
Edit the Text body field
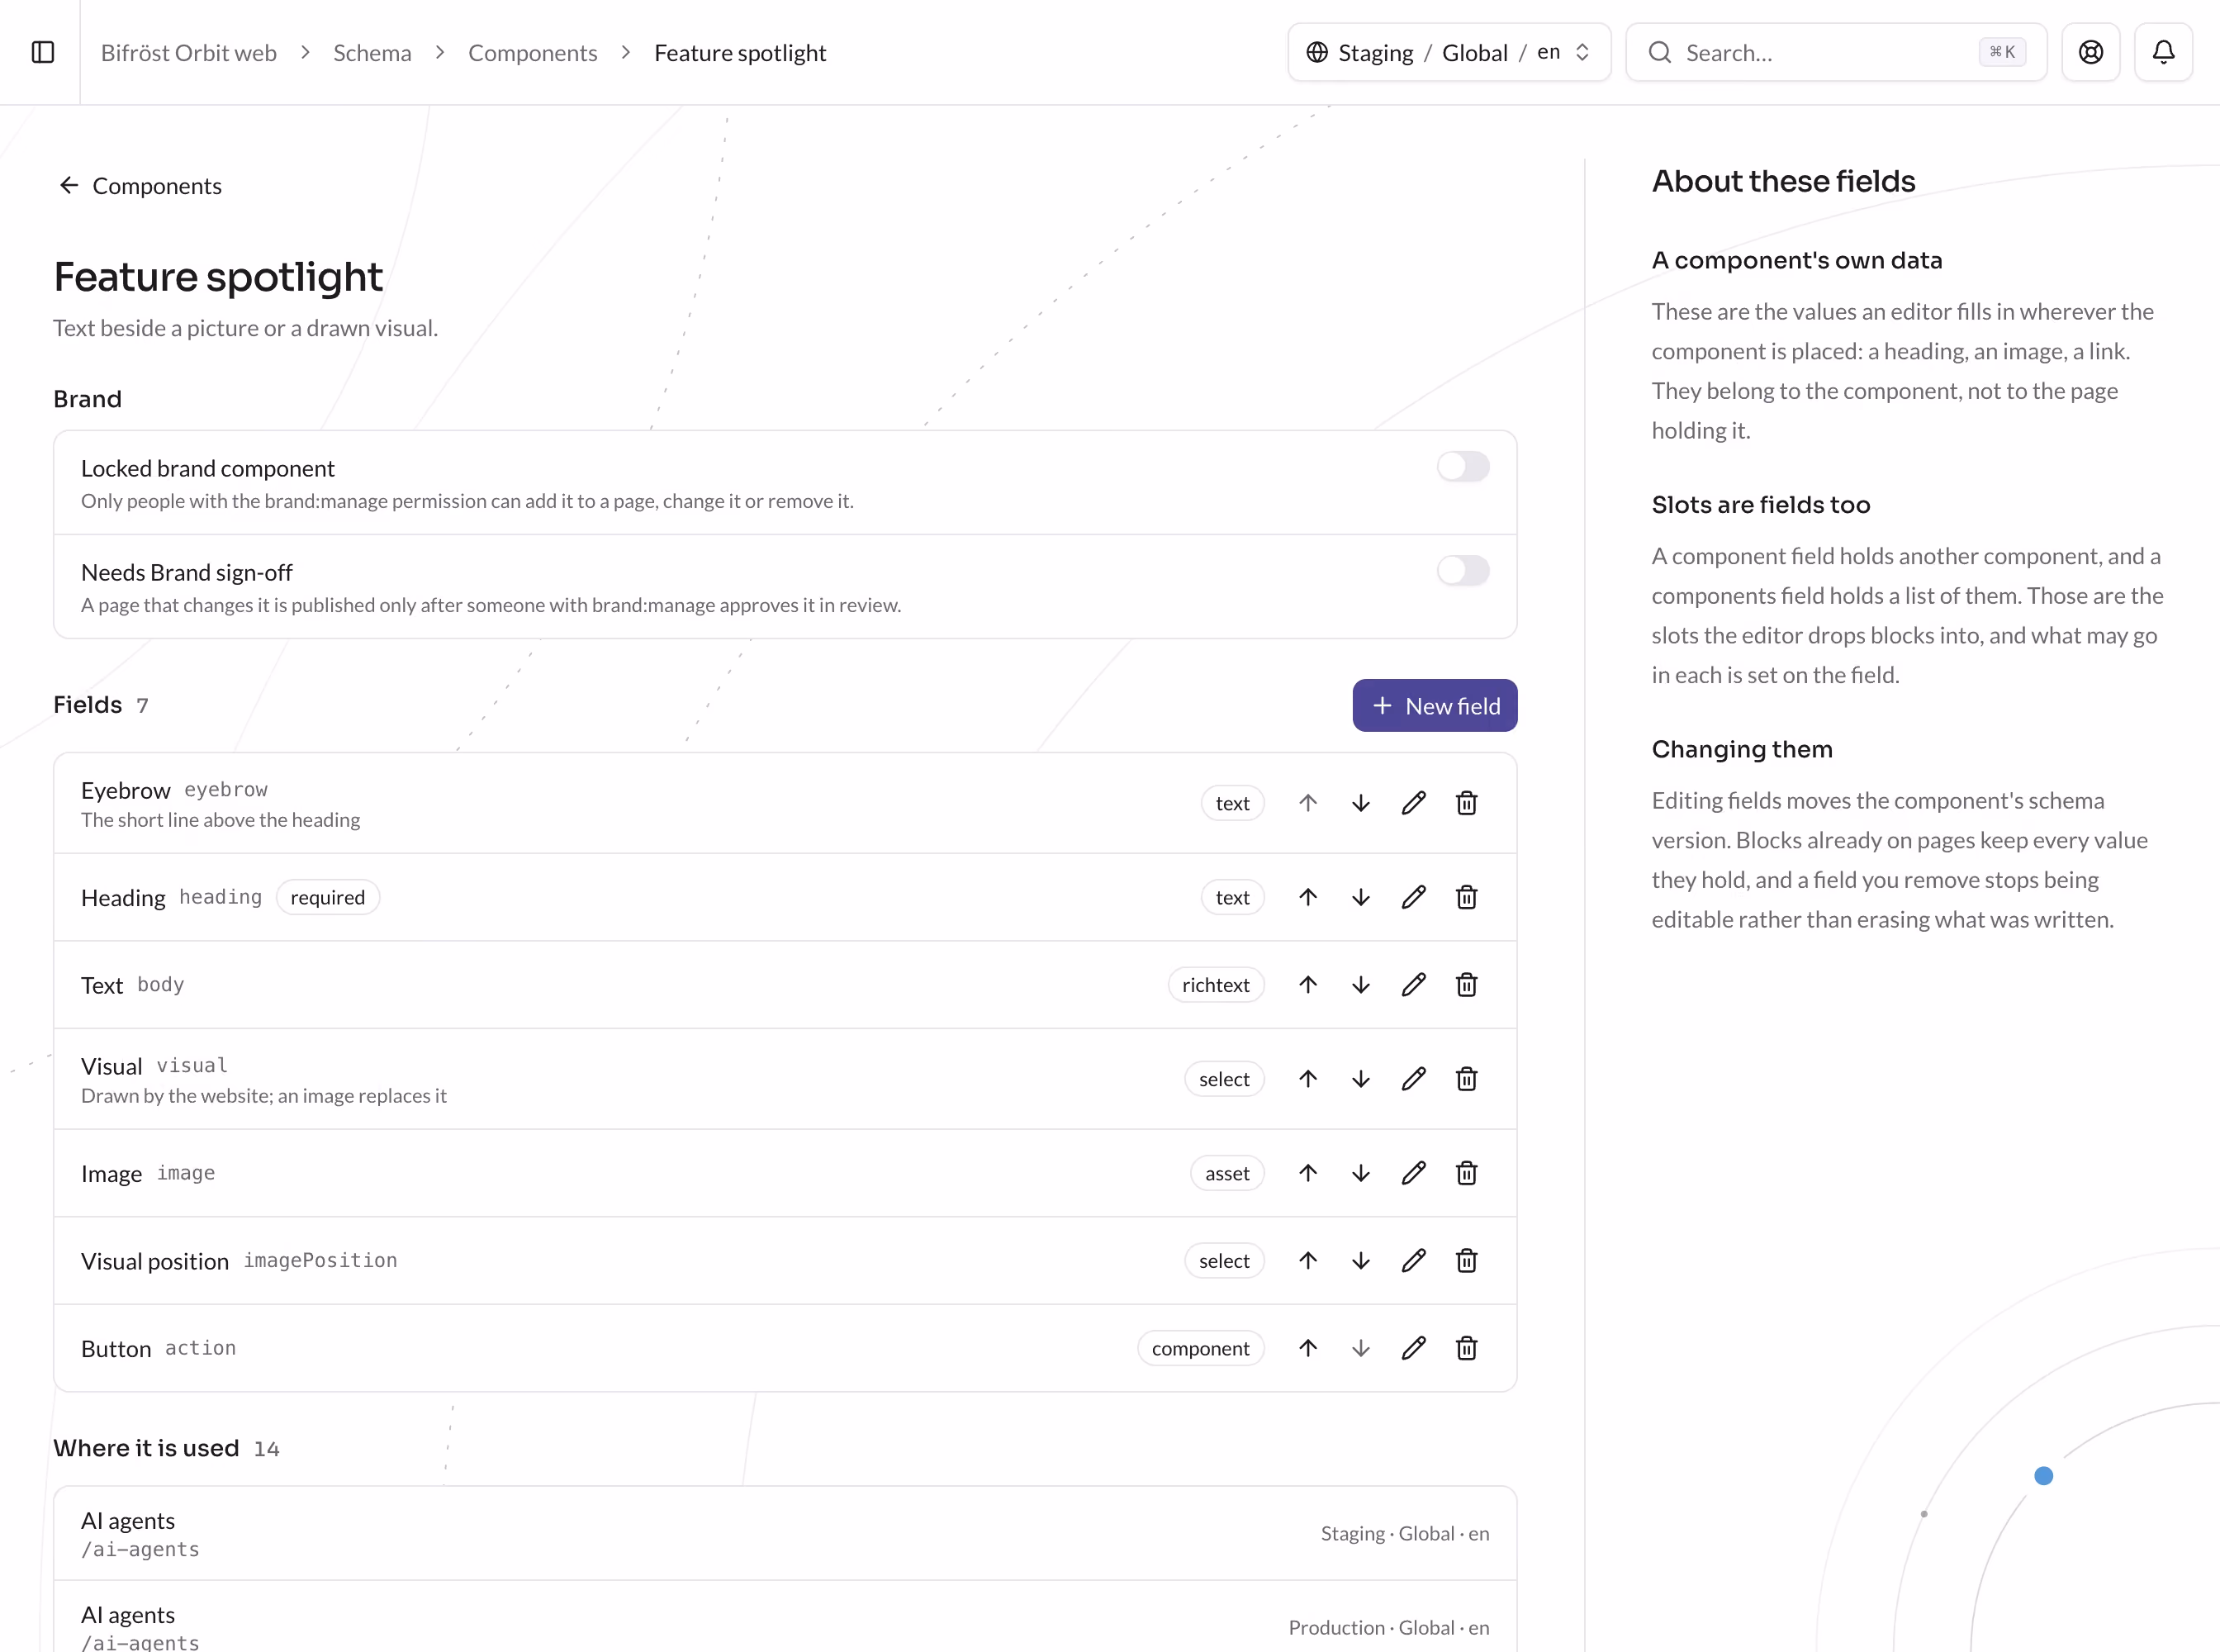point(1413,985)
